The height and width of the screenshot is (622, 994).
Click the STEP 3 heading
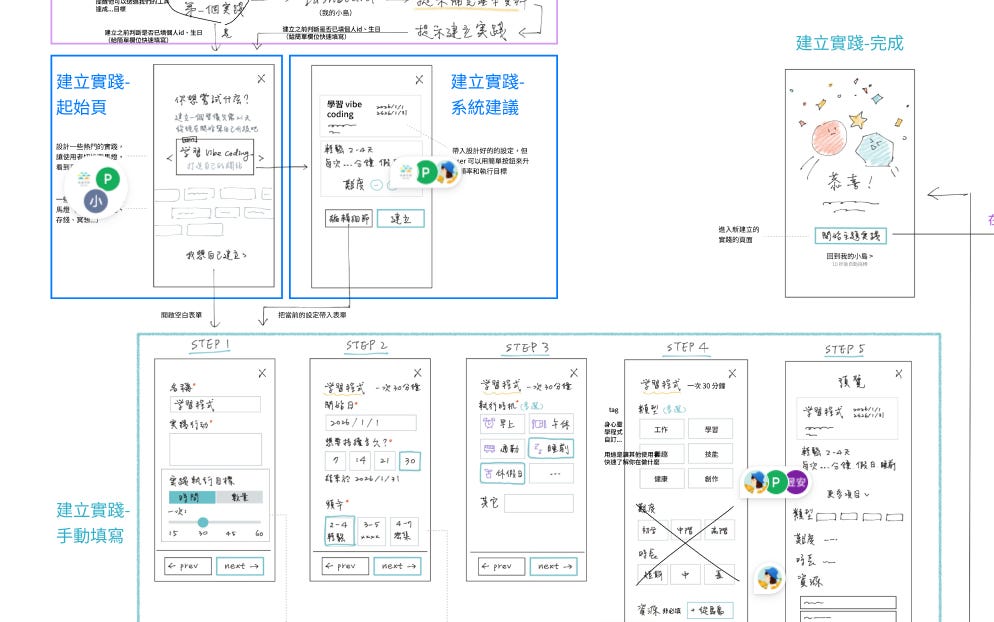(526, 347)
